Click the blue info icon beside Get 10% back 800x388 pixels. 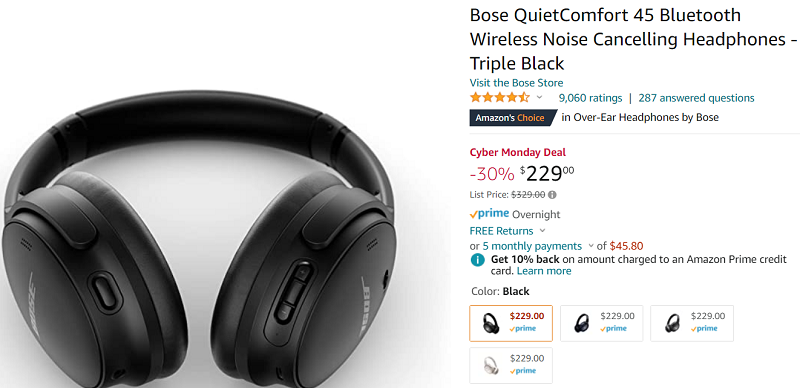(477, 260)
